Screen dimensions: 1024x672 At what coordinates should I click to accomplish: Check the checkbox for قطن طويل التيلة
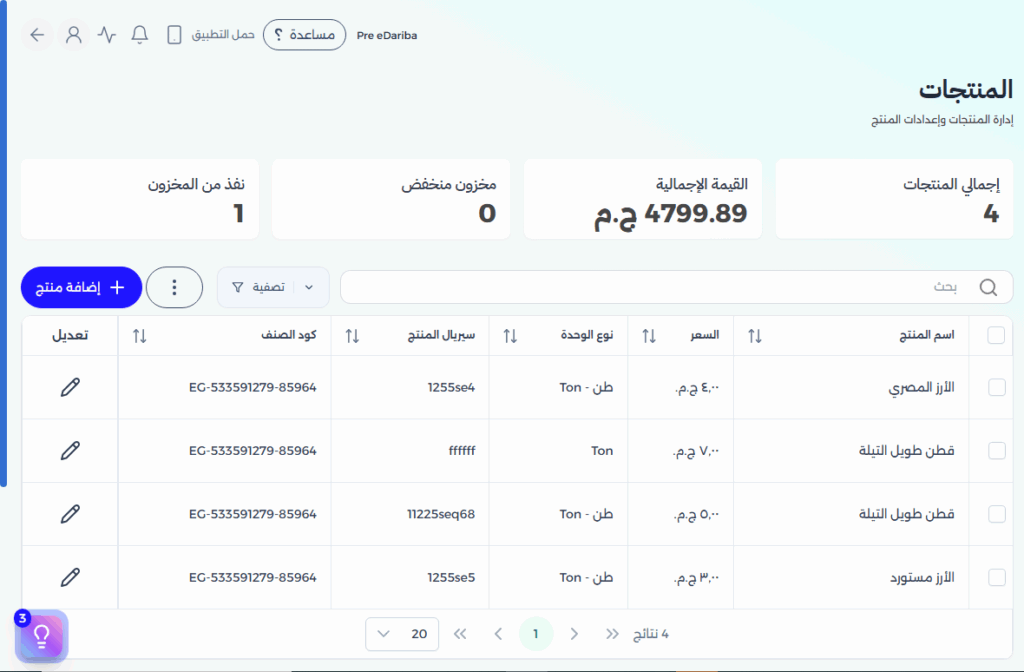995,450
